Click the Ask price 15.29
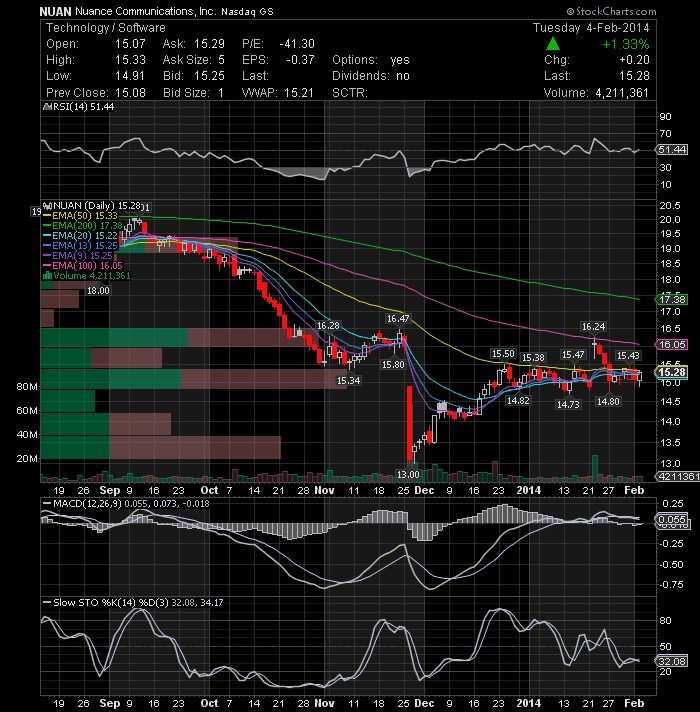The height and width of the screenshot is (712, 700). [x=209, y=44]
